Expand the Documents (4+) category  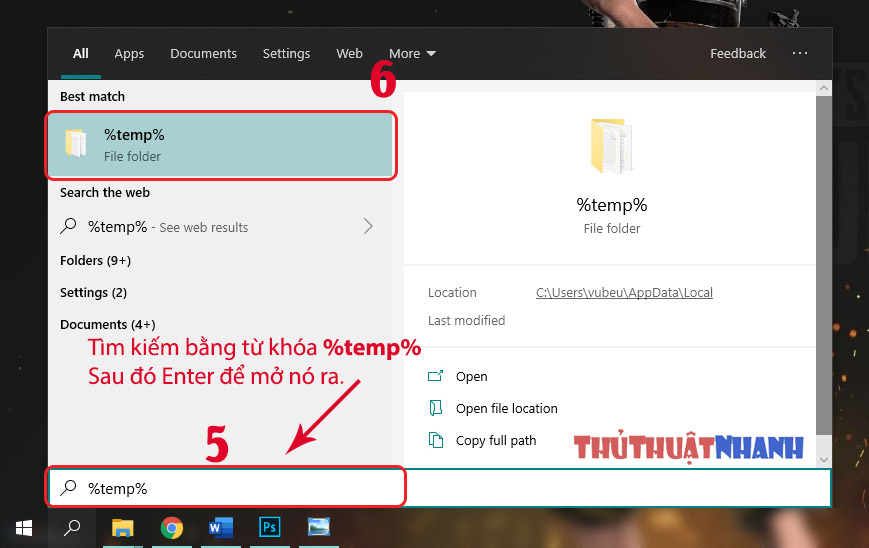click(x=108, y=325)
